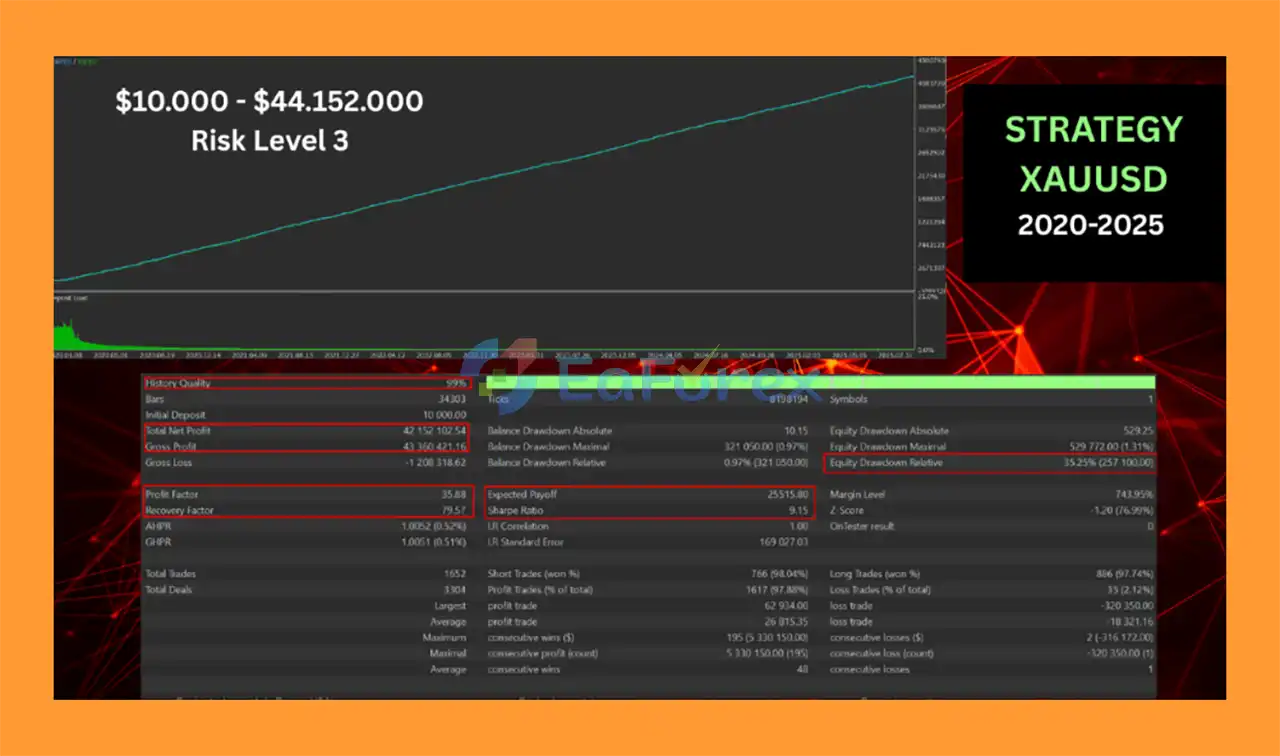Screen dimensions: 1280x756
Task: Click the Long Trades (won %) row
Action: [x=990, y=574]
